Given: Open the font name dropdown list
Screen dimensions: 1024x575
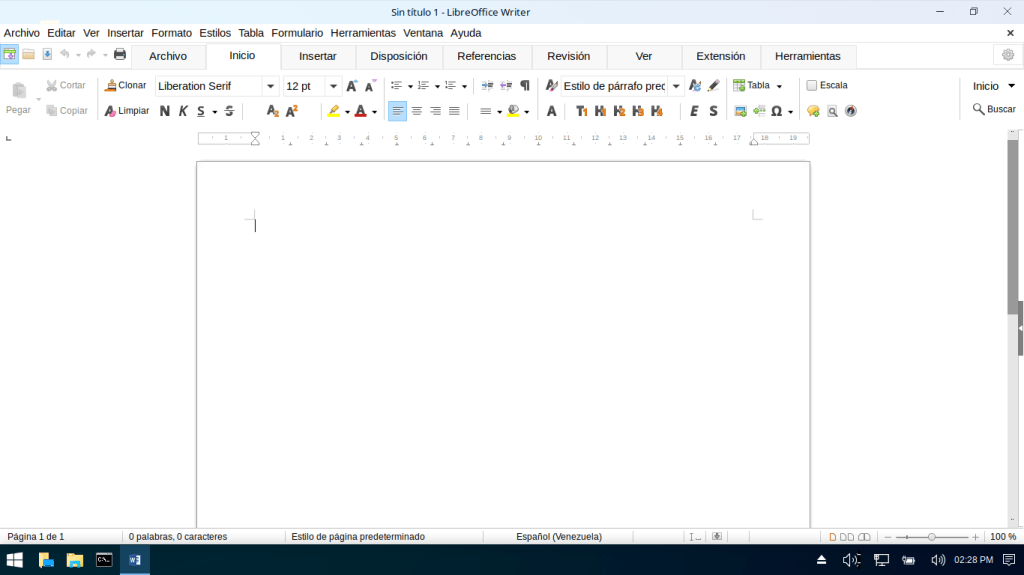Looking at the screenshot, I should click(x=269, y=86).
